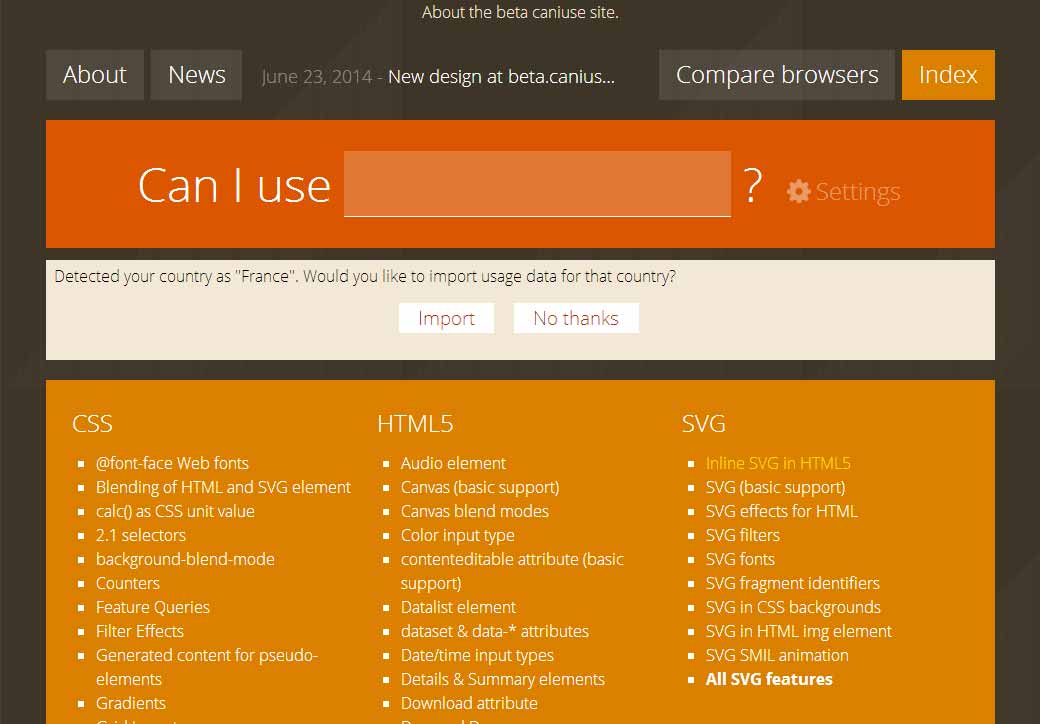Viewport: 1040px width, 724px height.
Task: Open @font-face Web fonts feature
Action: (172, 463)
